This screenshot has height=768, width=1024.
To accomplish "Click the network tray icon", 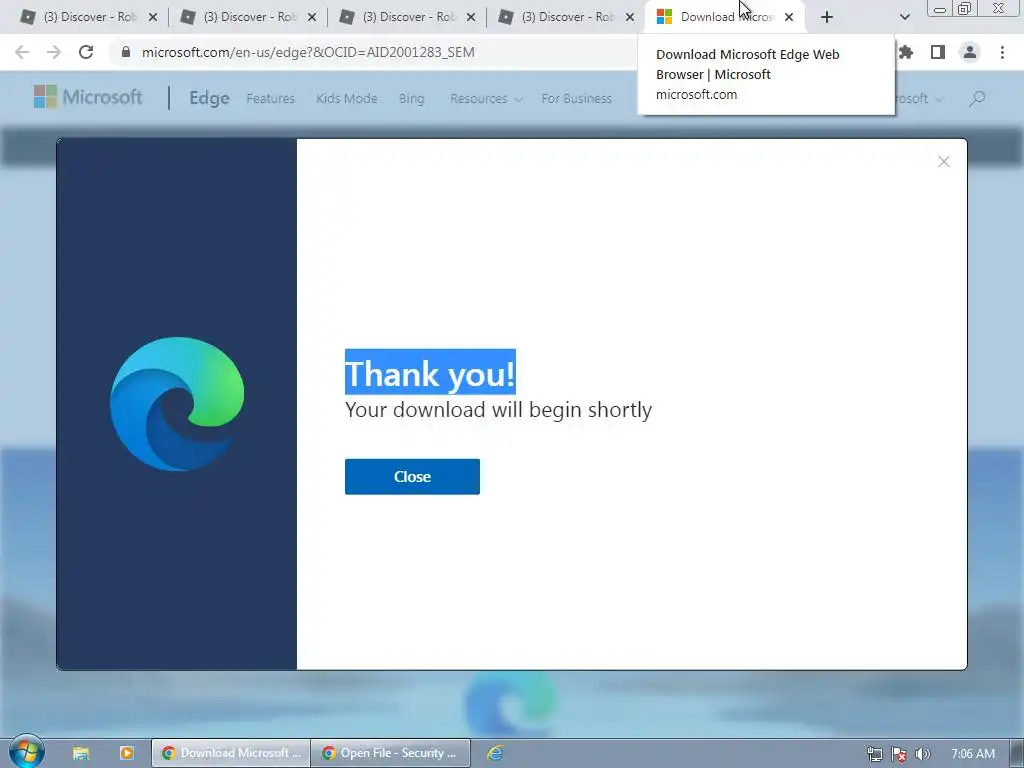I will 874,754.
